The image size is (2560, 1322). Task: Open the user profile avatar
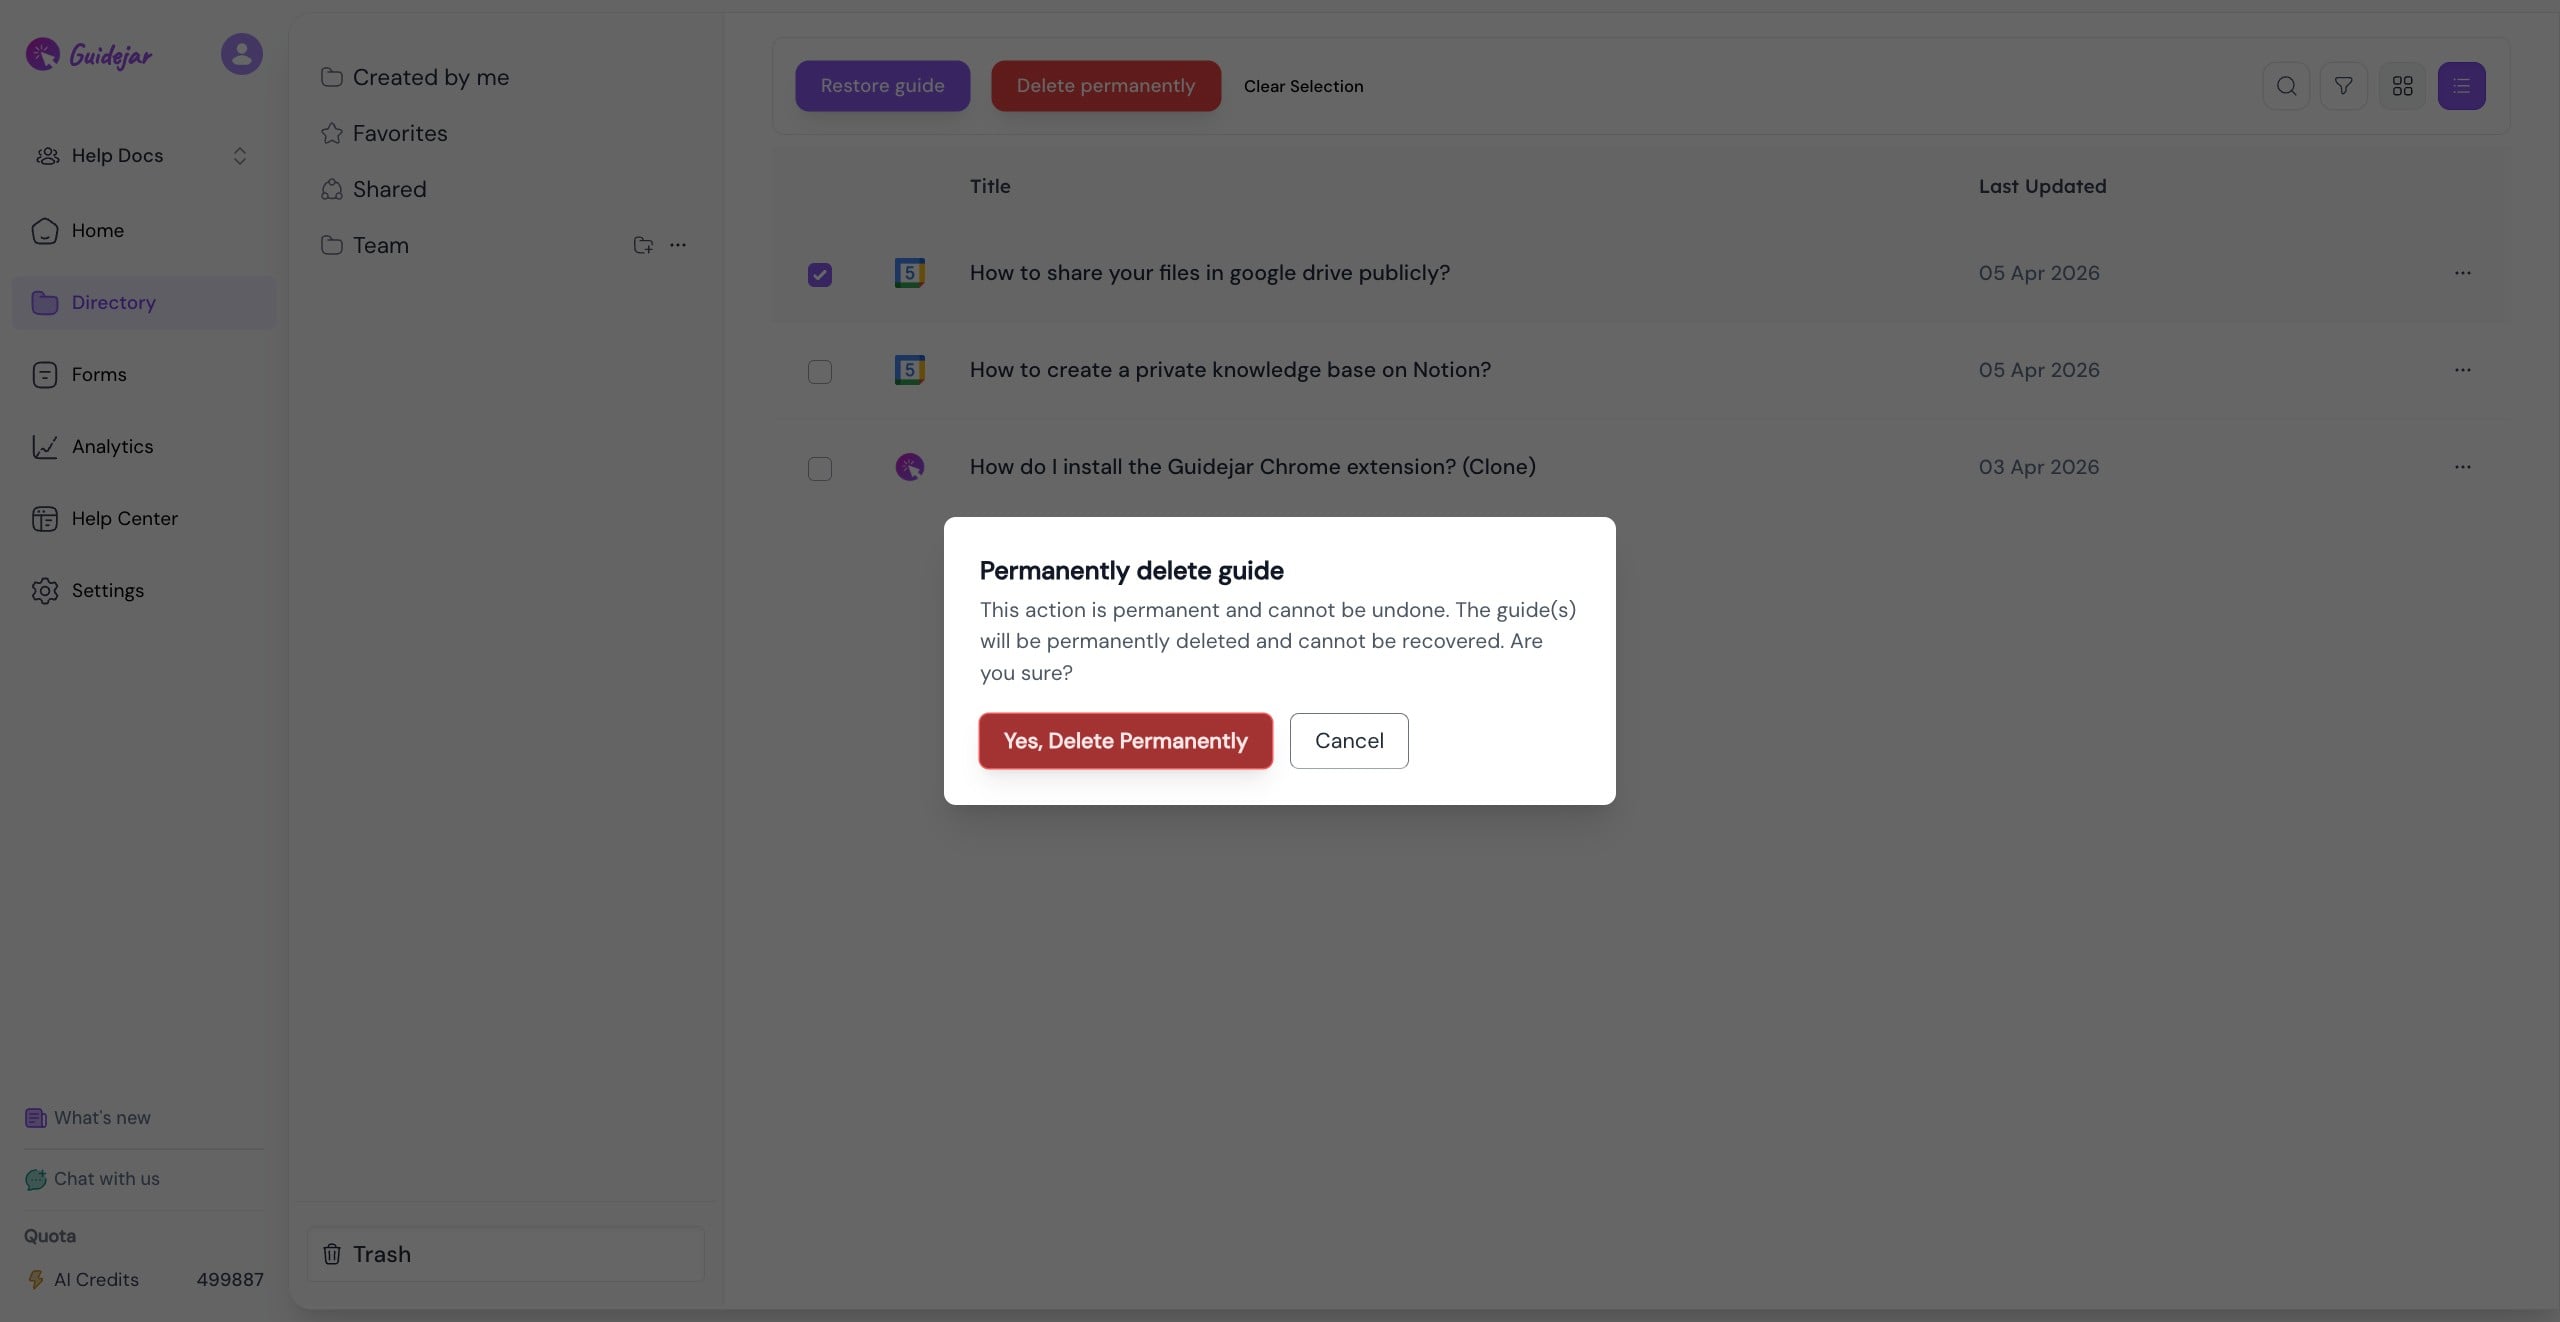pyautogui.click(x=241, y=54)
